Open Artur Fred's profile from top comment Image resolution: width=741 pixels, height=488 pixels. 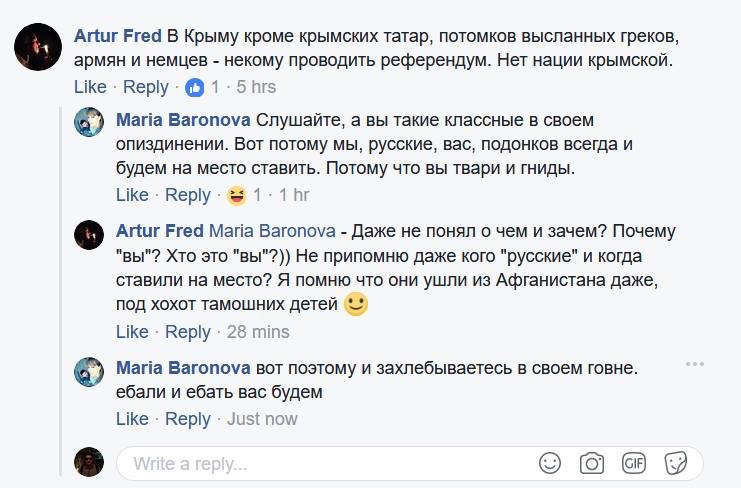coord(118,36)
